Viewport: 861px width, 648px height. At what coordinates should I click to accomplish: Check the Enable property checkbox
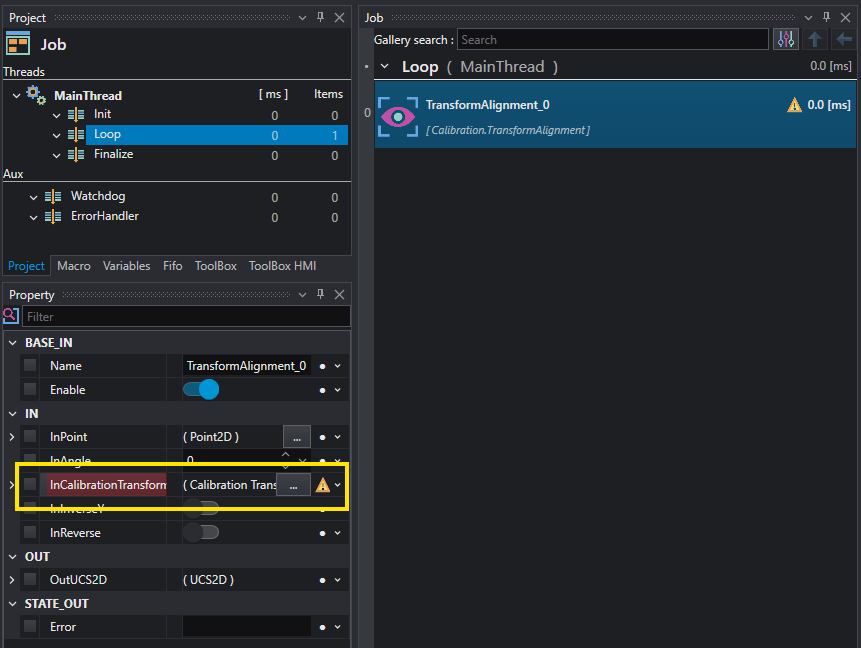coord(30,389)
